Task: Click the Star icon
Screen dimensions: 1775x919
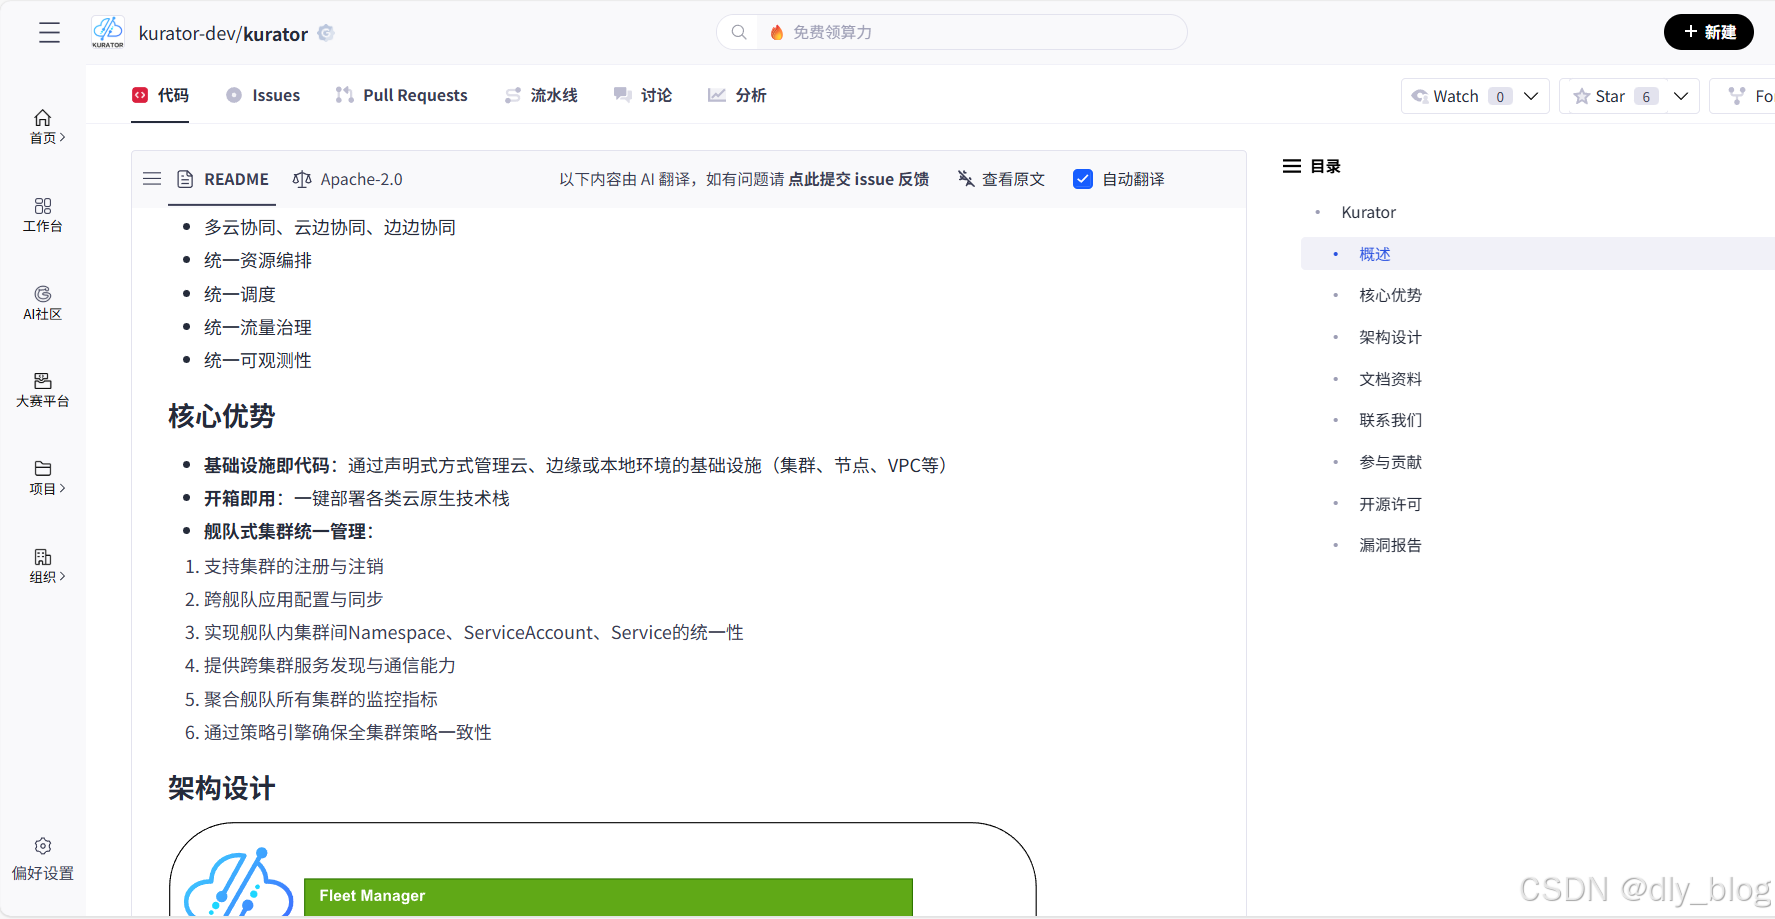Action: point(1582,96)
